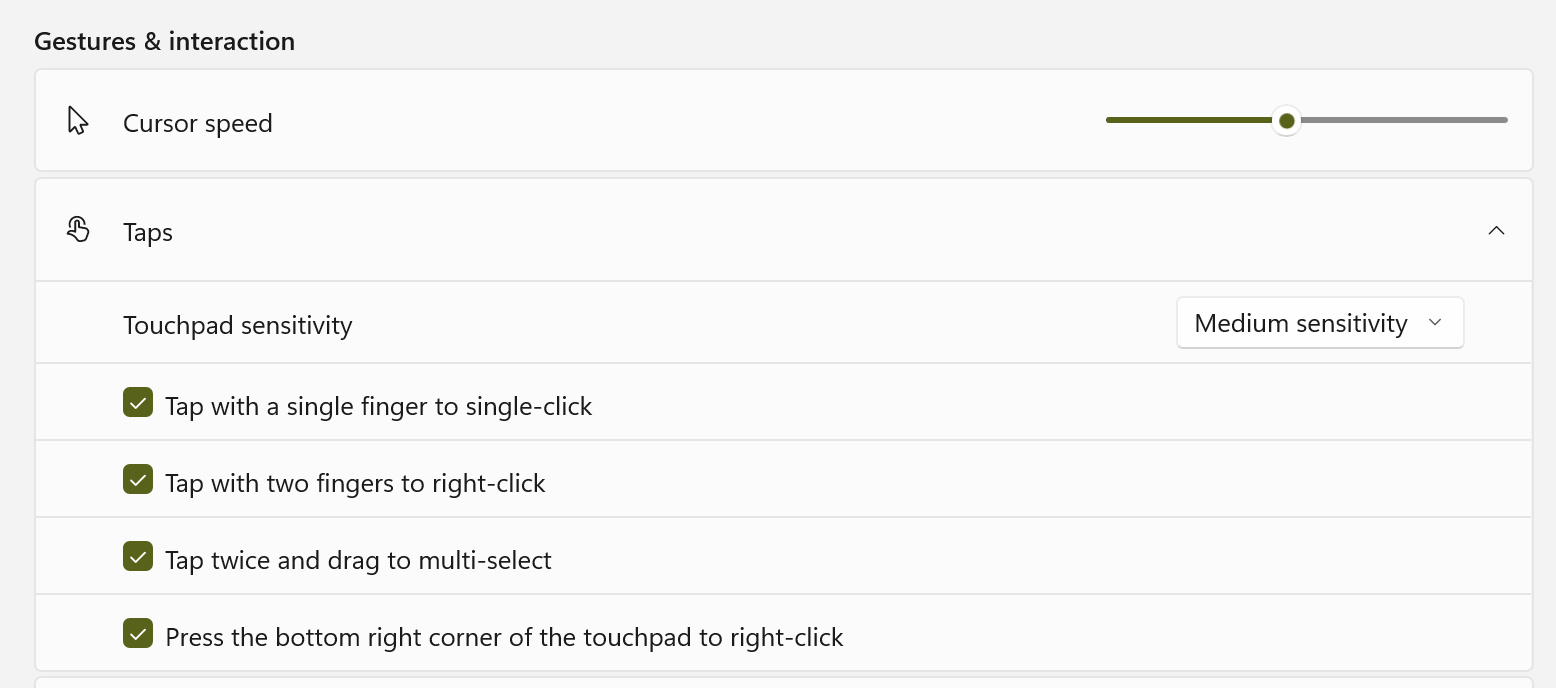The image size is (1556, 688).
Task: Disable the two fingers right-click checkbox
Action: pos(138,480)
